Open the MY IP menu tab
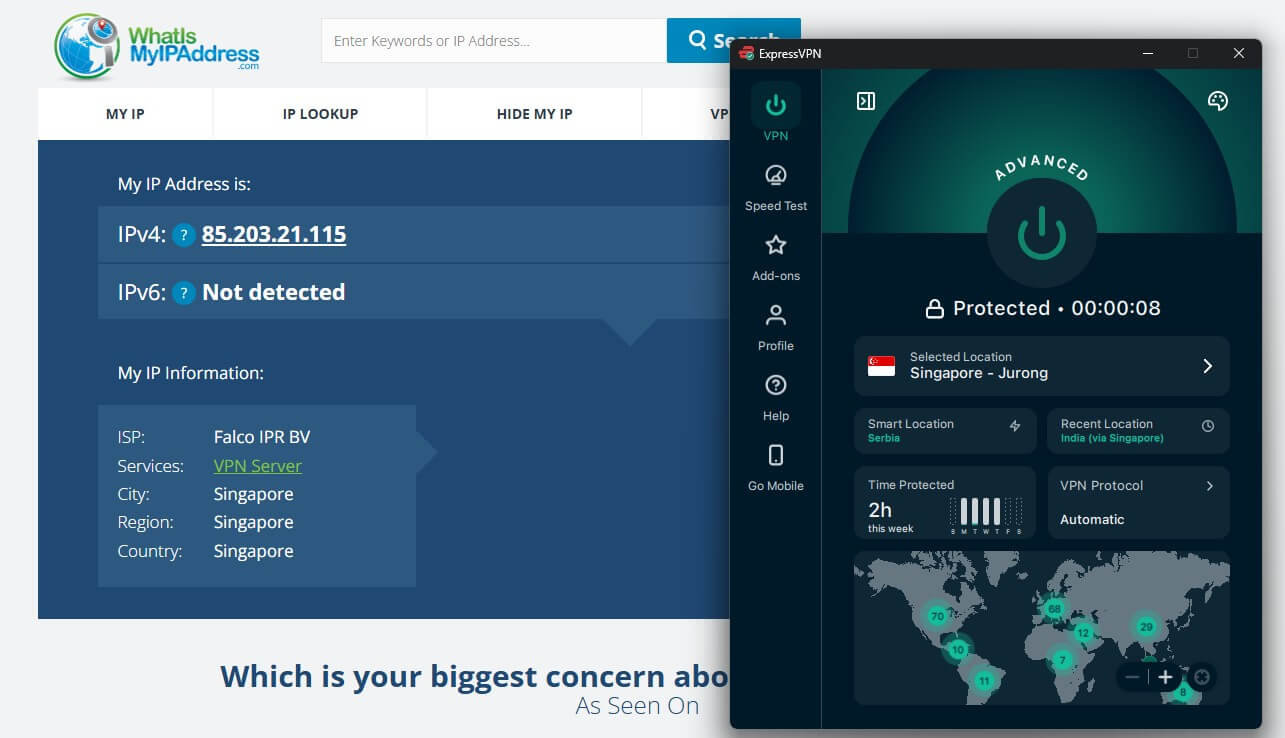The height and width of the screenshot is (738, 1285). pyautogui.click(x=125, y=114)
